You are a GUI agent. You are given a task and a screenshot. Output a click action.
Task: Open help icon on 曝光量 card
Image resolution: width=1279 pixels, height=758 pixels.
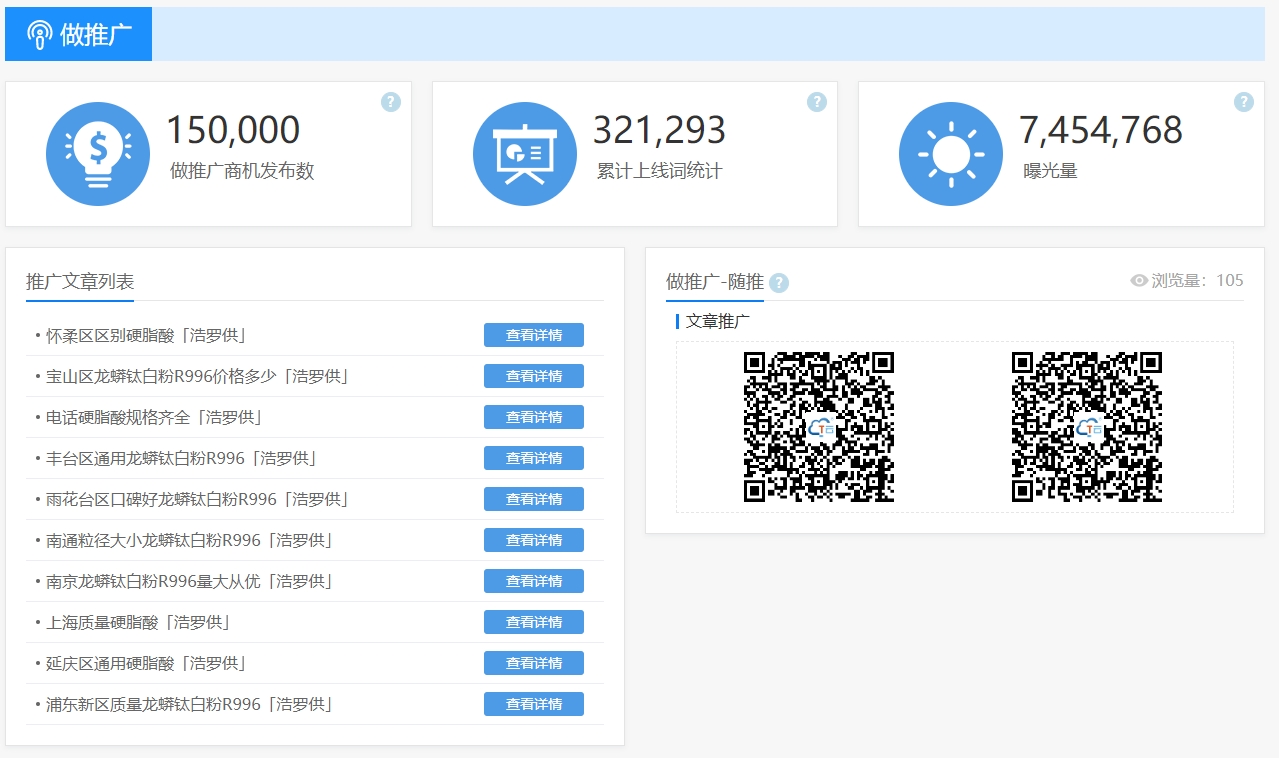pos(1243,102)
